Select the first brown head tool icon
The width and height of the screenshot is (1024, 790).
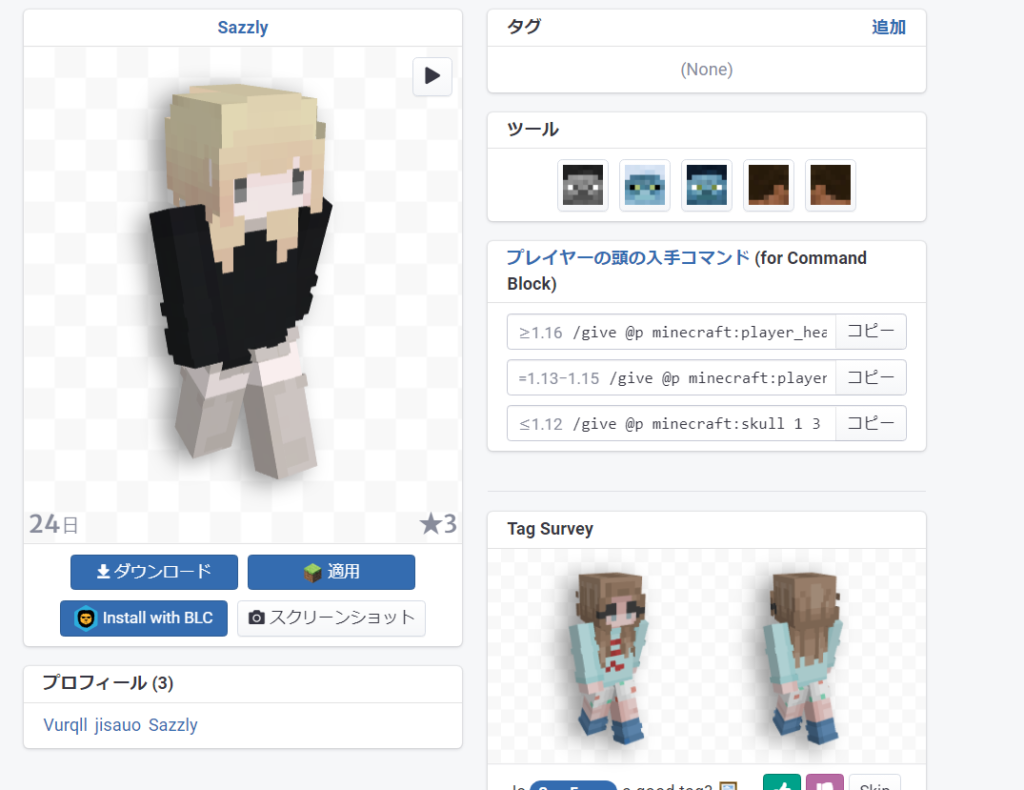769,185
